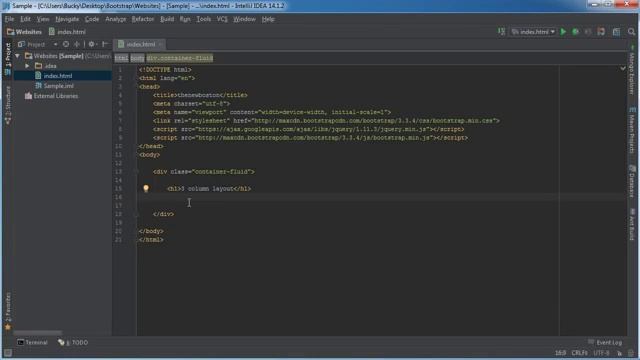Open the Tools menu
640x360 pixels.
click(x=204, y=19)
